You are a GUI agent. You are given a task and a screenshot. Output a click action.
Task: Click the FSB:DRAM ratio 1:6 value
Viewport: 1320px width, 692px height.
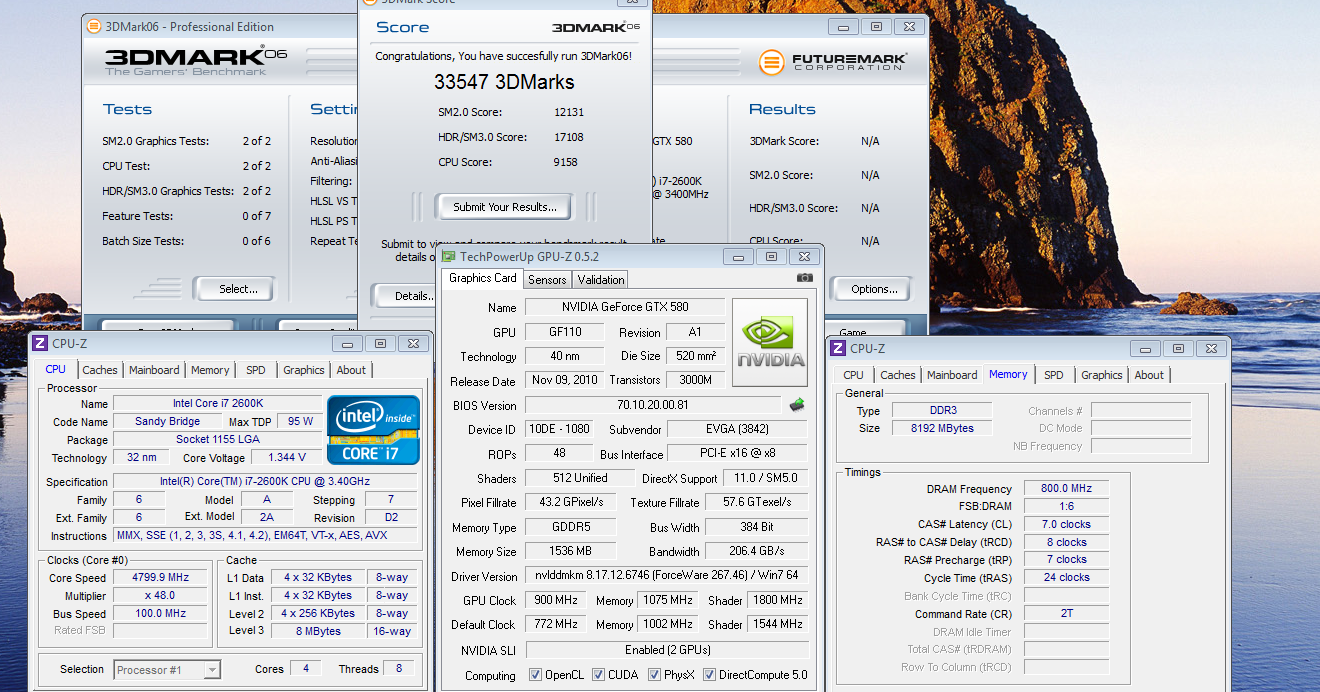pos(1066,506)
